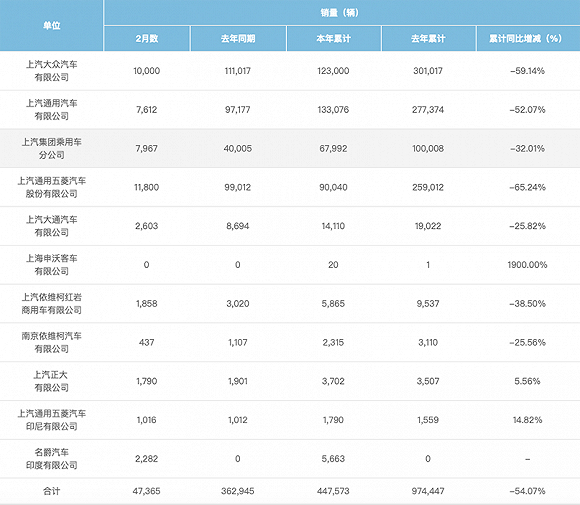The image size is (580, 505).
Task: Click the cell showing 7,967
Action: (x=146, y=148)
